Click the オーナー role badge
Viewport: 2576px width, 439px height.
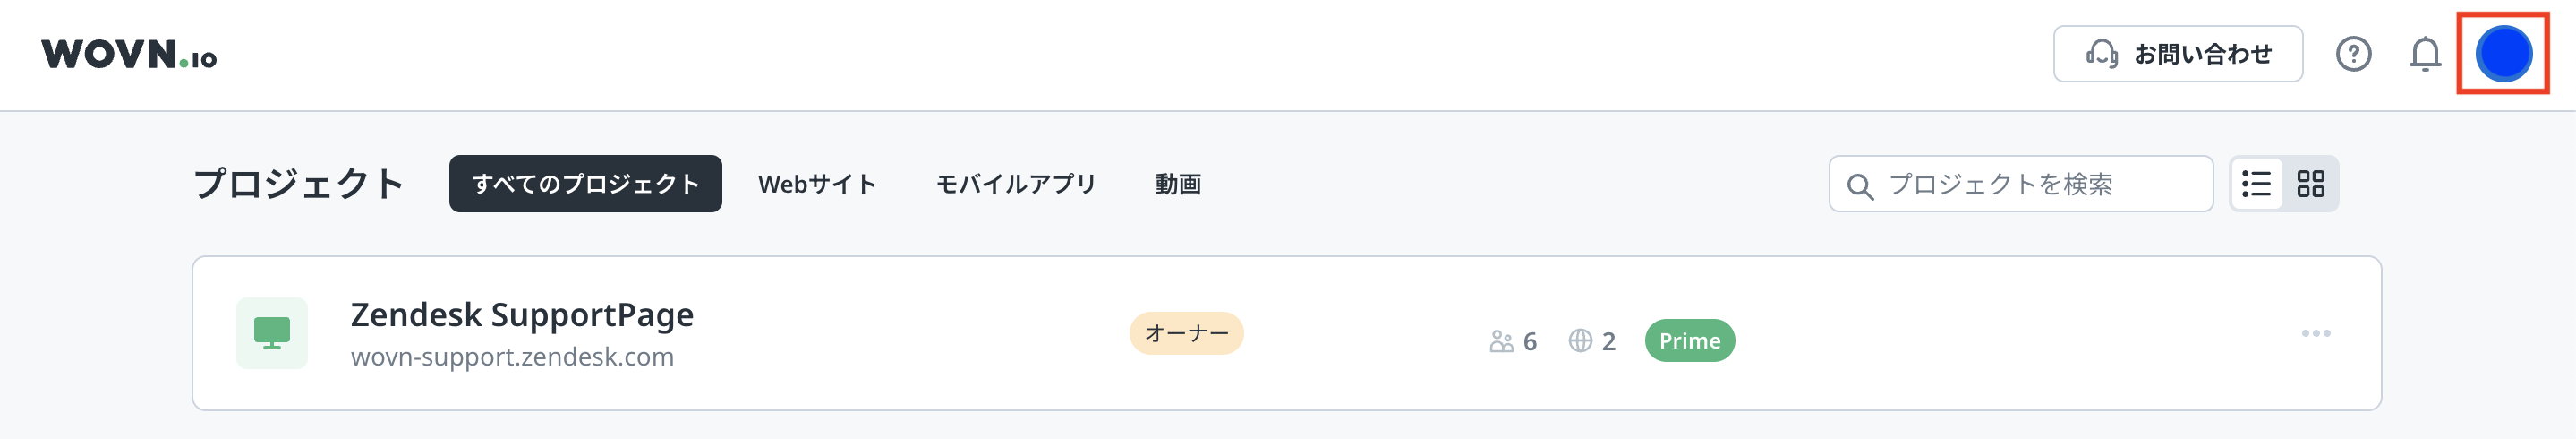point(1186,333)
